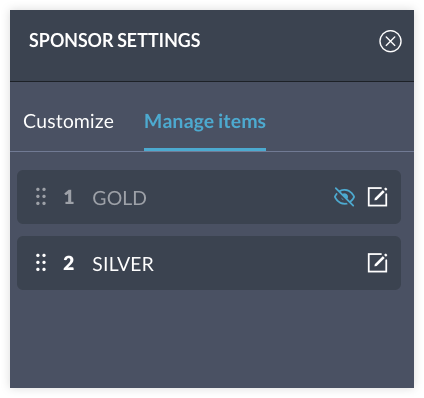The width and height of the screenshot is (424, 398).
Task: Switch to the Customize tab
Action: [68, 121]
